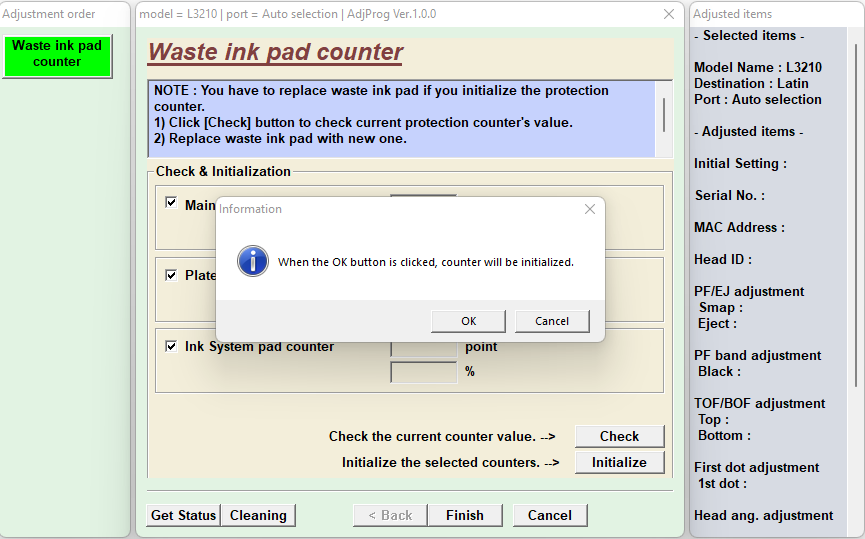Cancel the counter initialization dialog
865x539 pixels.
click(552, 321)
